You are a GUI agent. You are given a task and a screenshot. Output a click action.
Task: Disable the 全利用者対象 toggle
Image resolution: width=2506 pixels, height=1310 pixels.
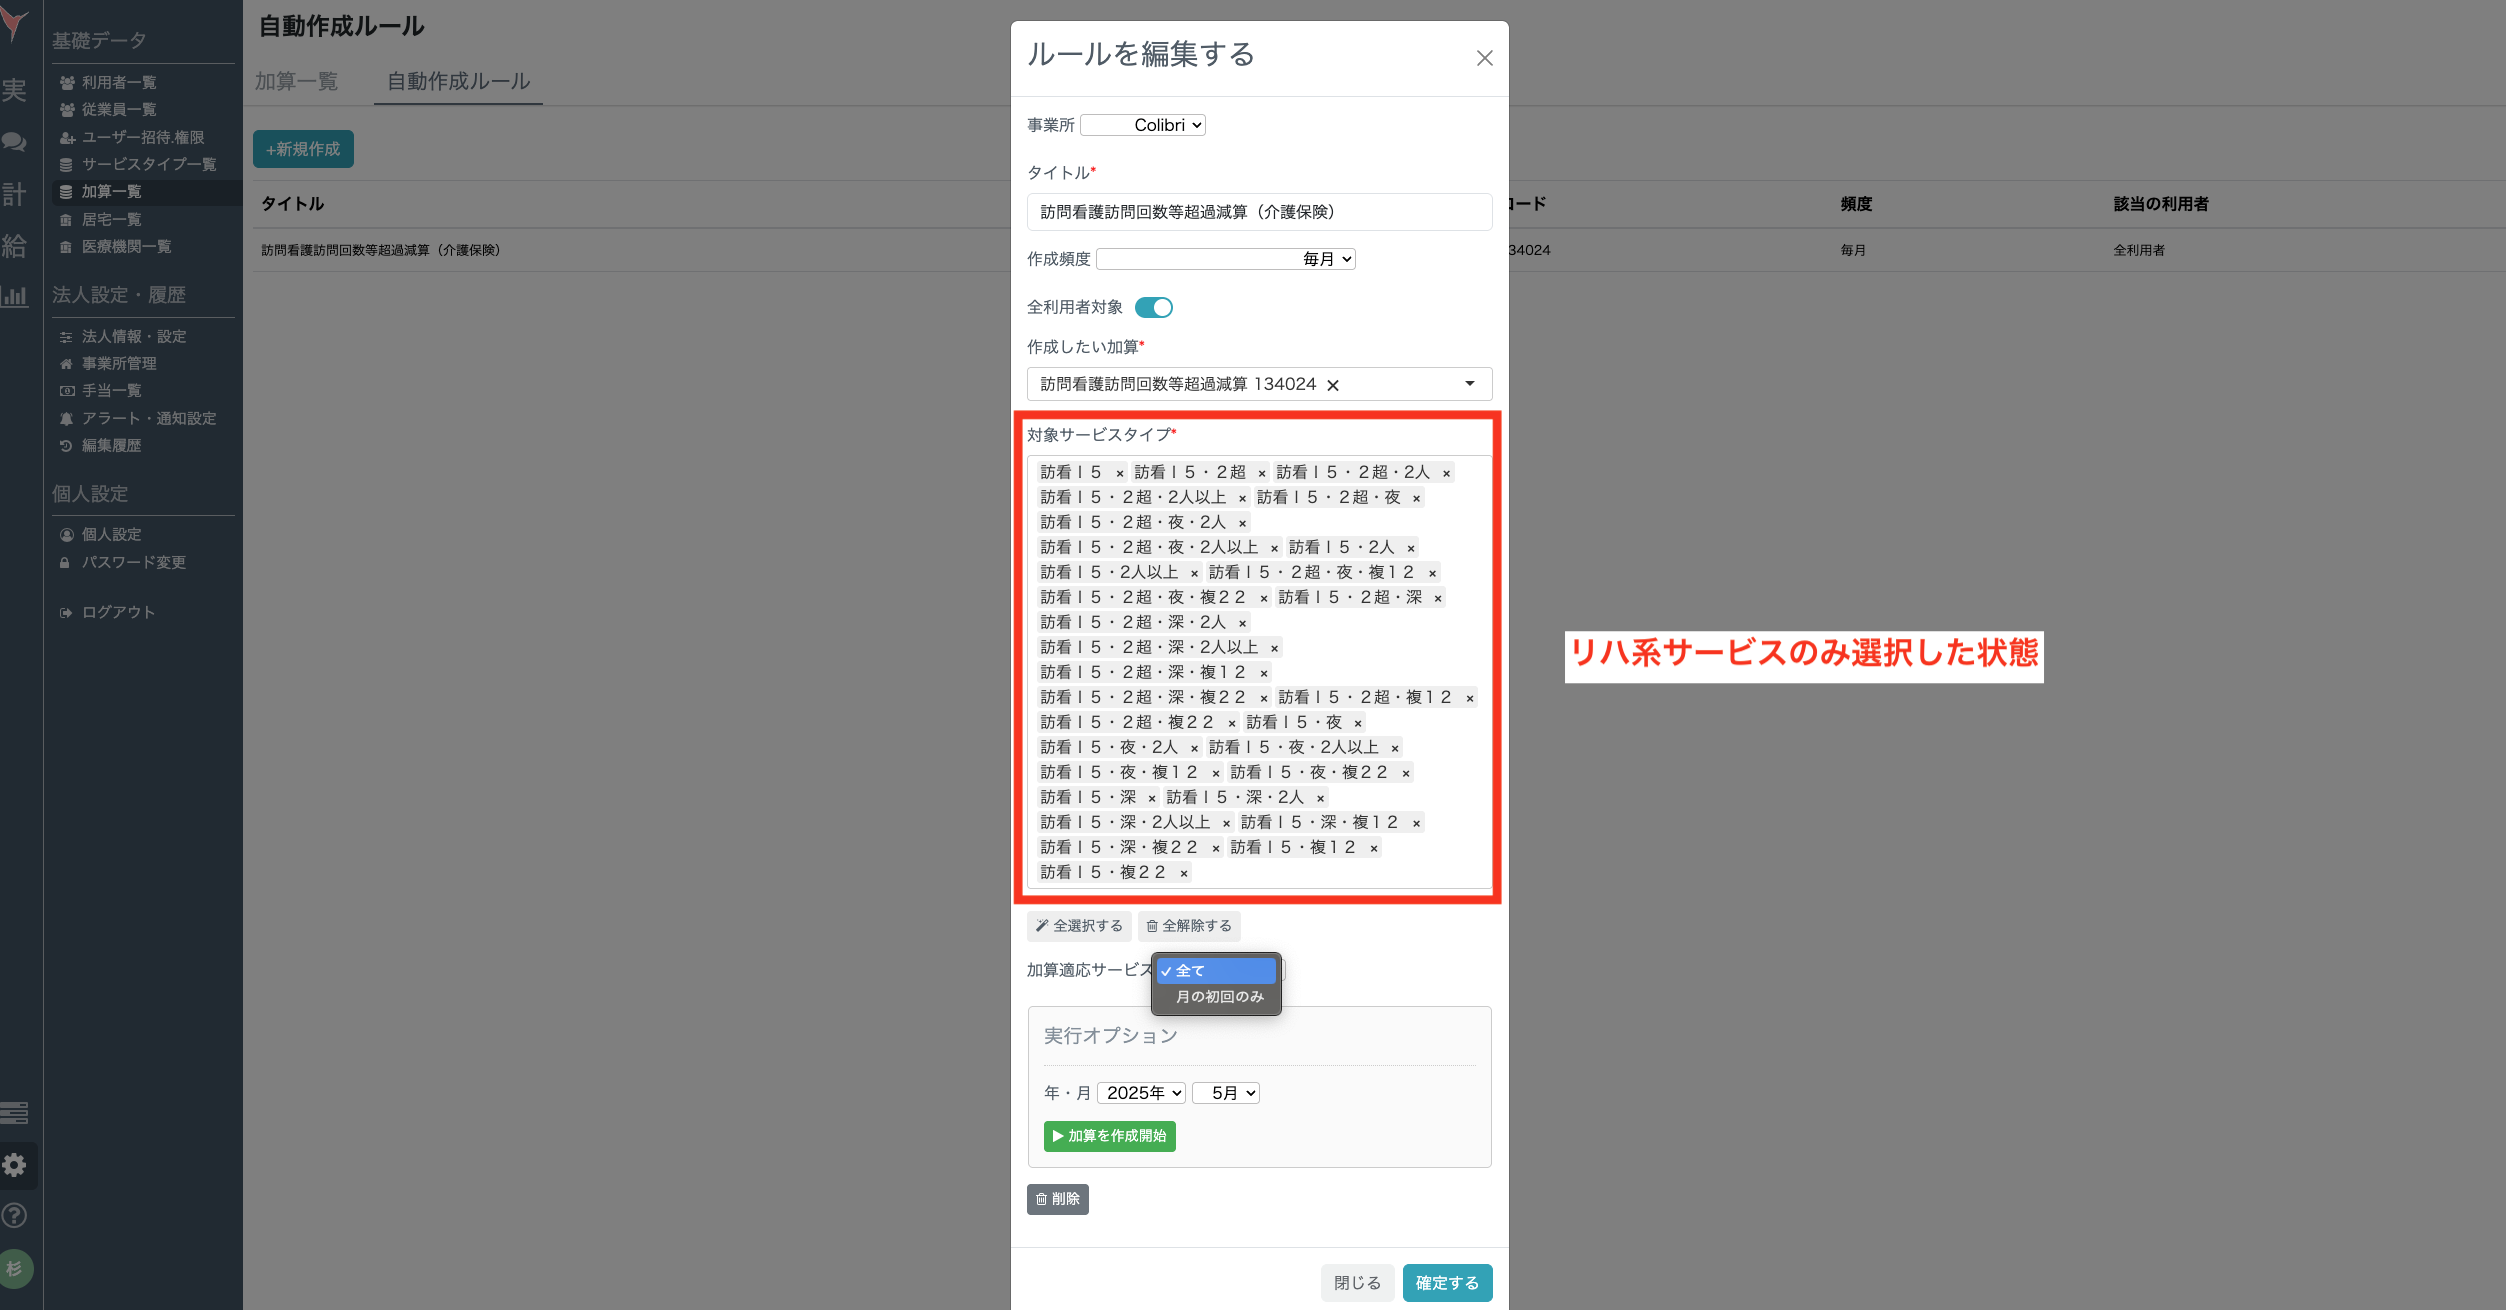1154,307
